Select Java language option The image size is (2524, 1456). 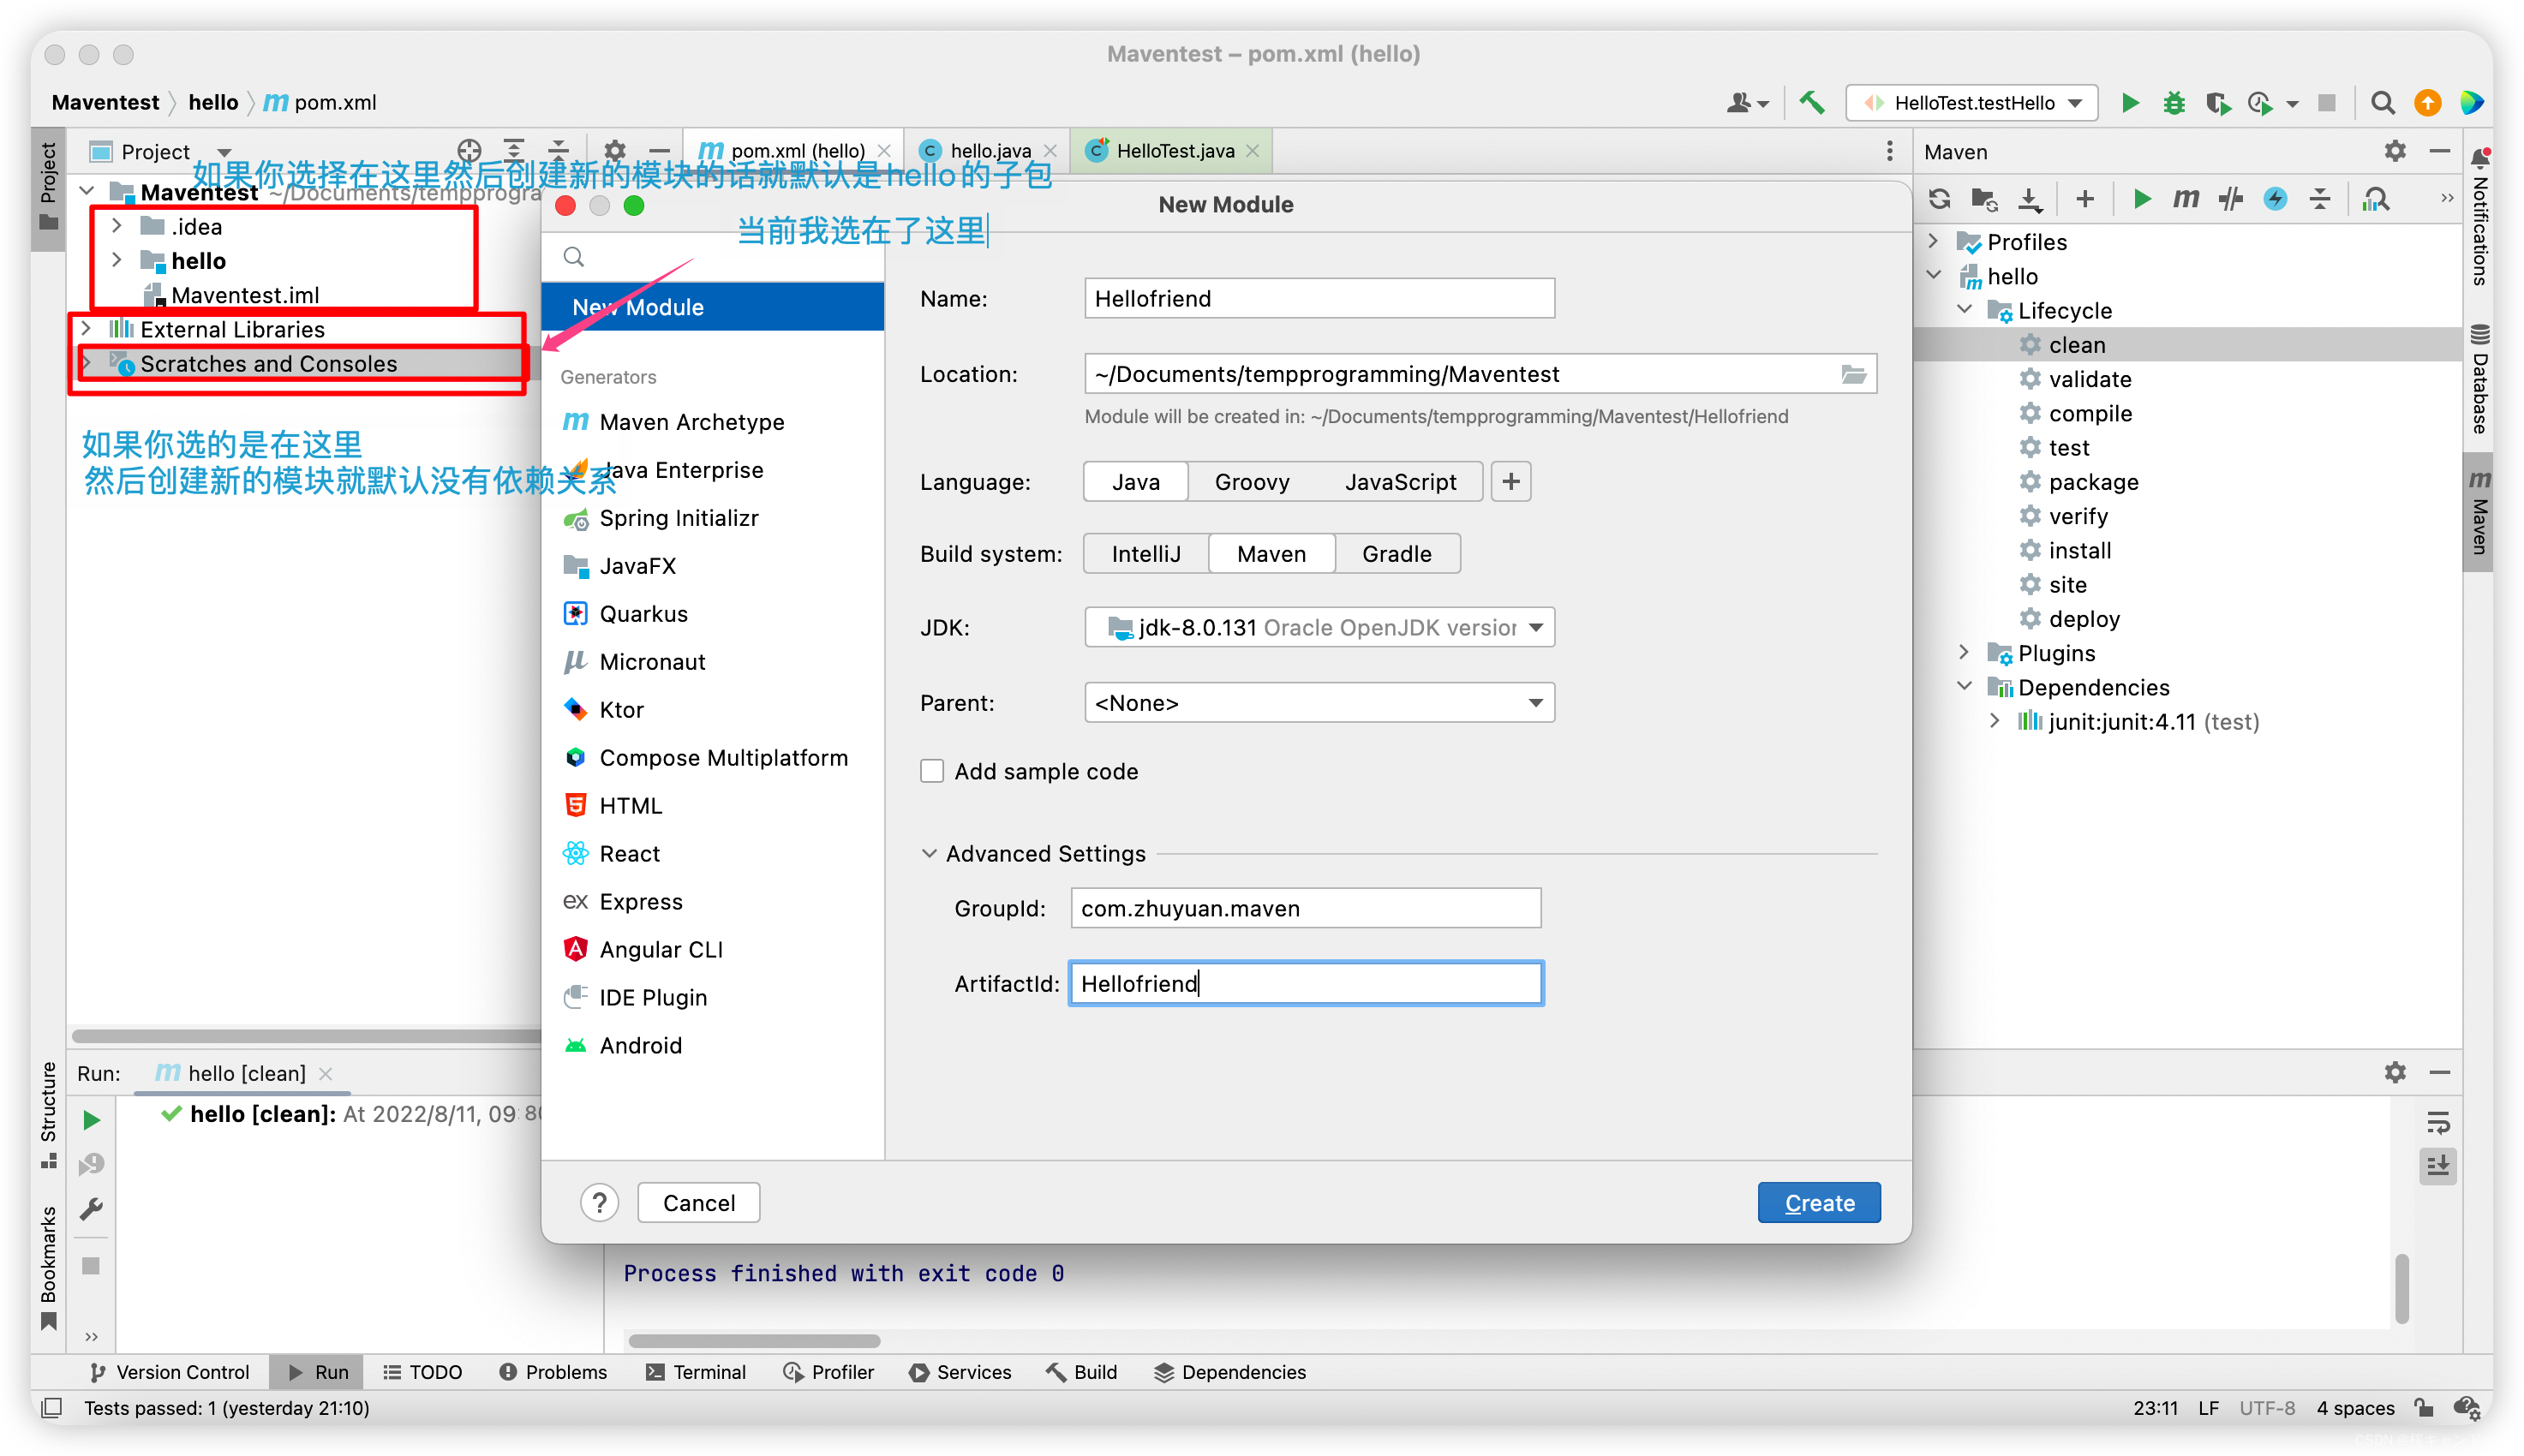1136,482
